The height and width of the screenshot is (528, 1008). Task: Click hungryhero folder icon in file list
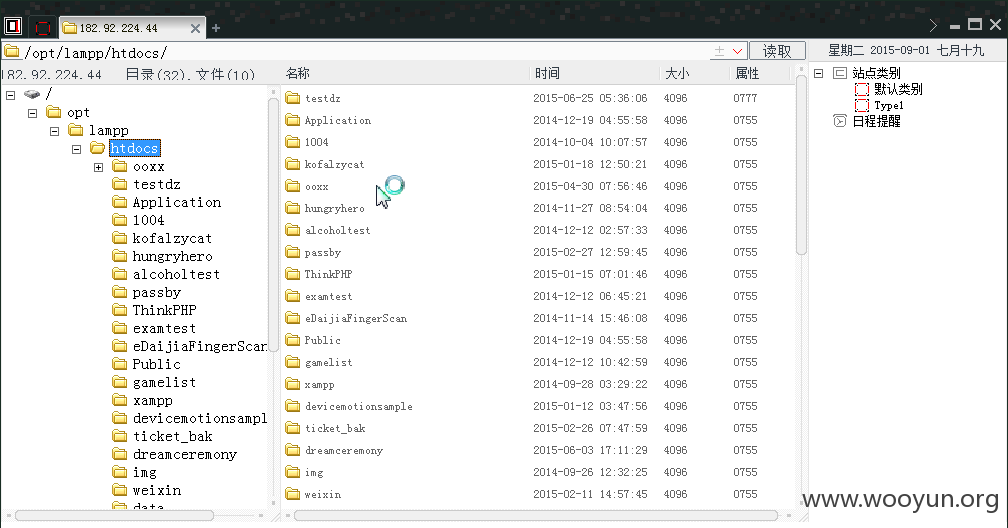tap(292, 208)
